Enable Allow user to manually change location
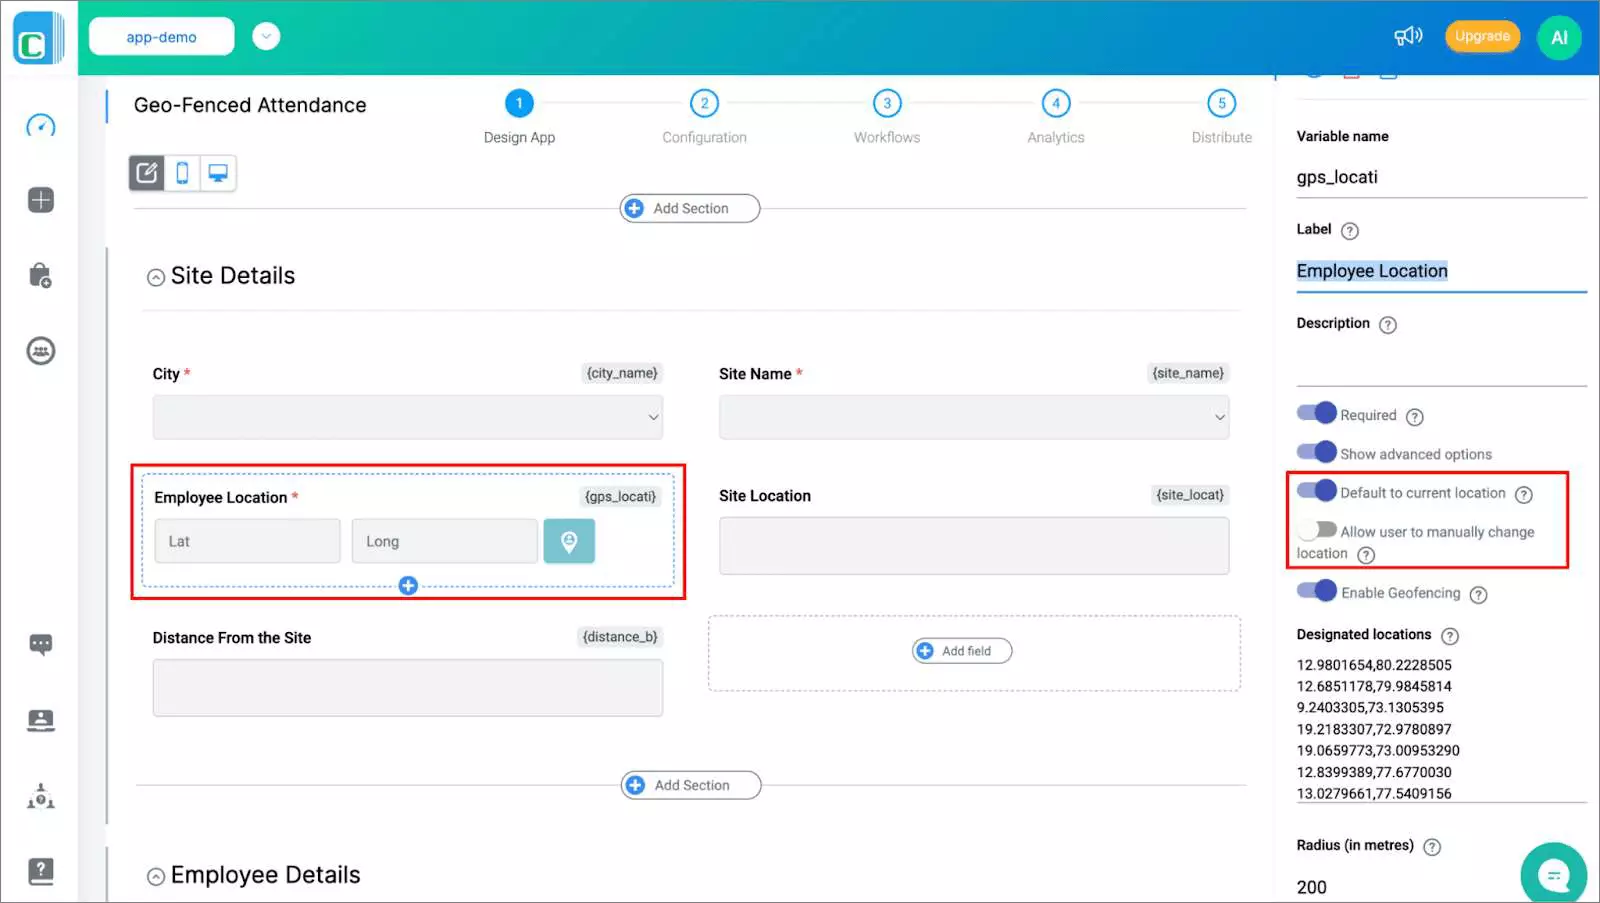This screenshot has width=1600, height=903. (x=1319, y=529)
